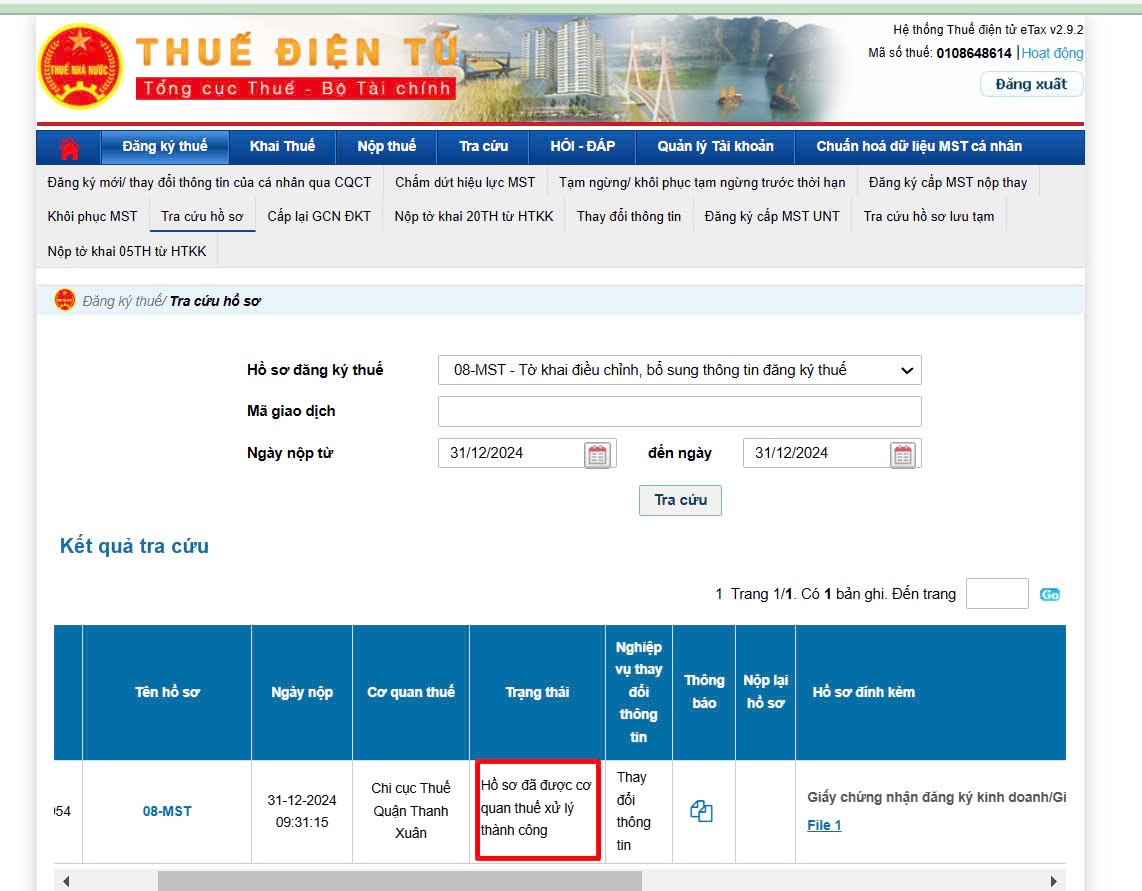Open the Nộp thuế menu

point(386,147)
